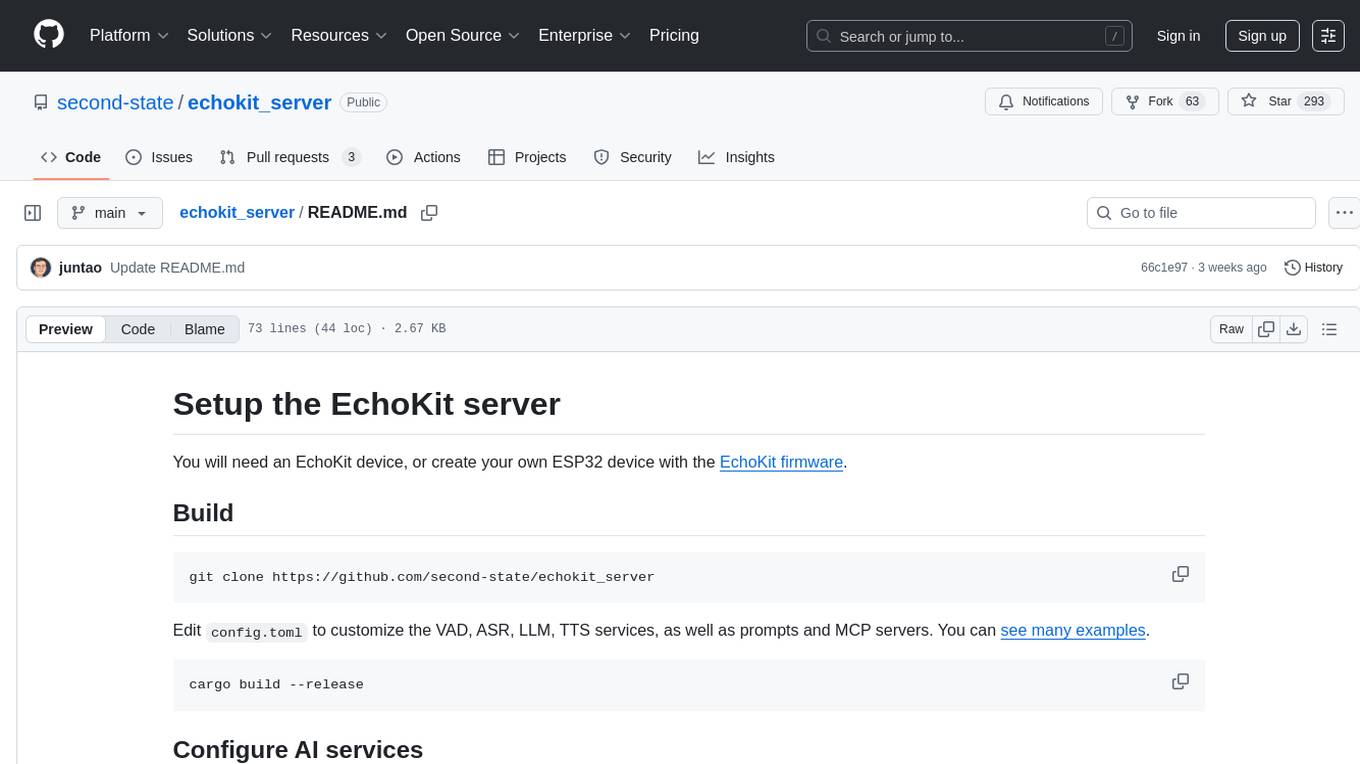
Task: Click the Build heading
Action: pos(203,513)
